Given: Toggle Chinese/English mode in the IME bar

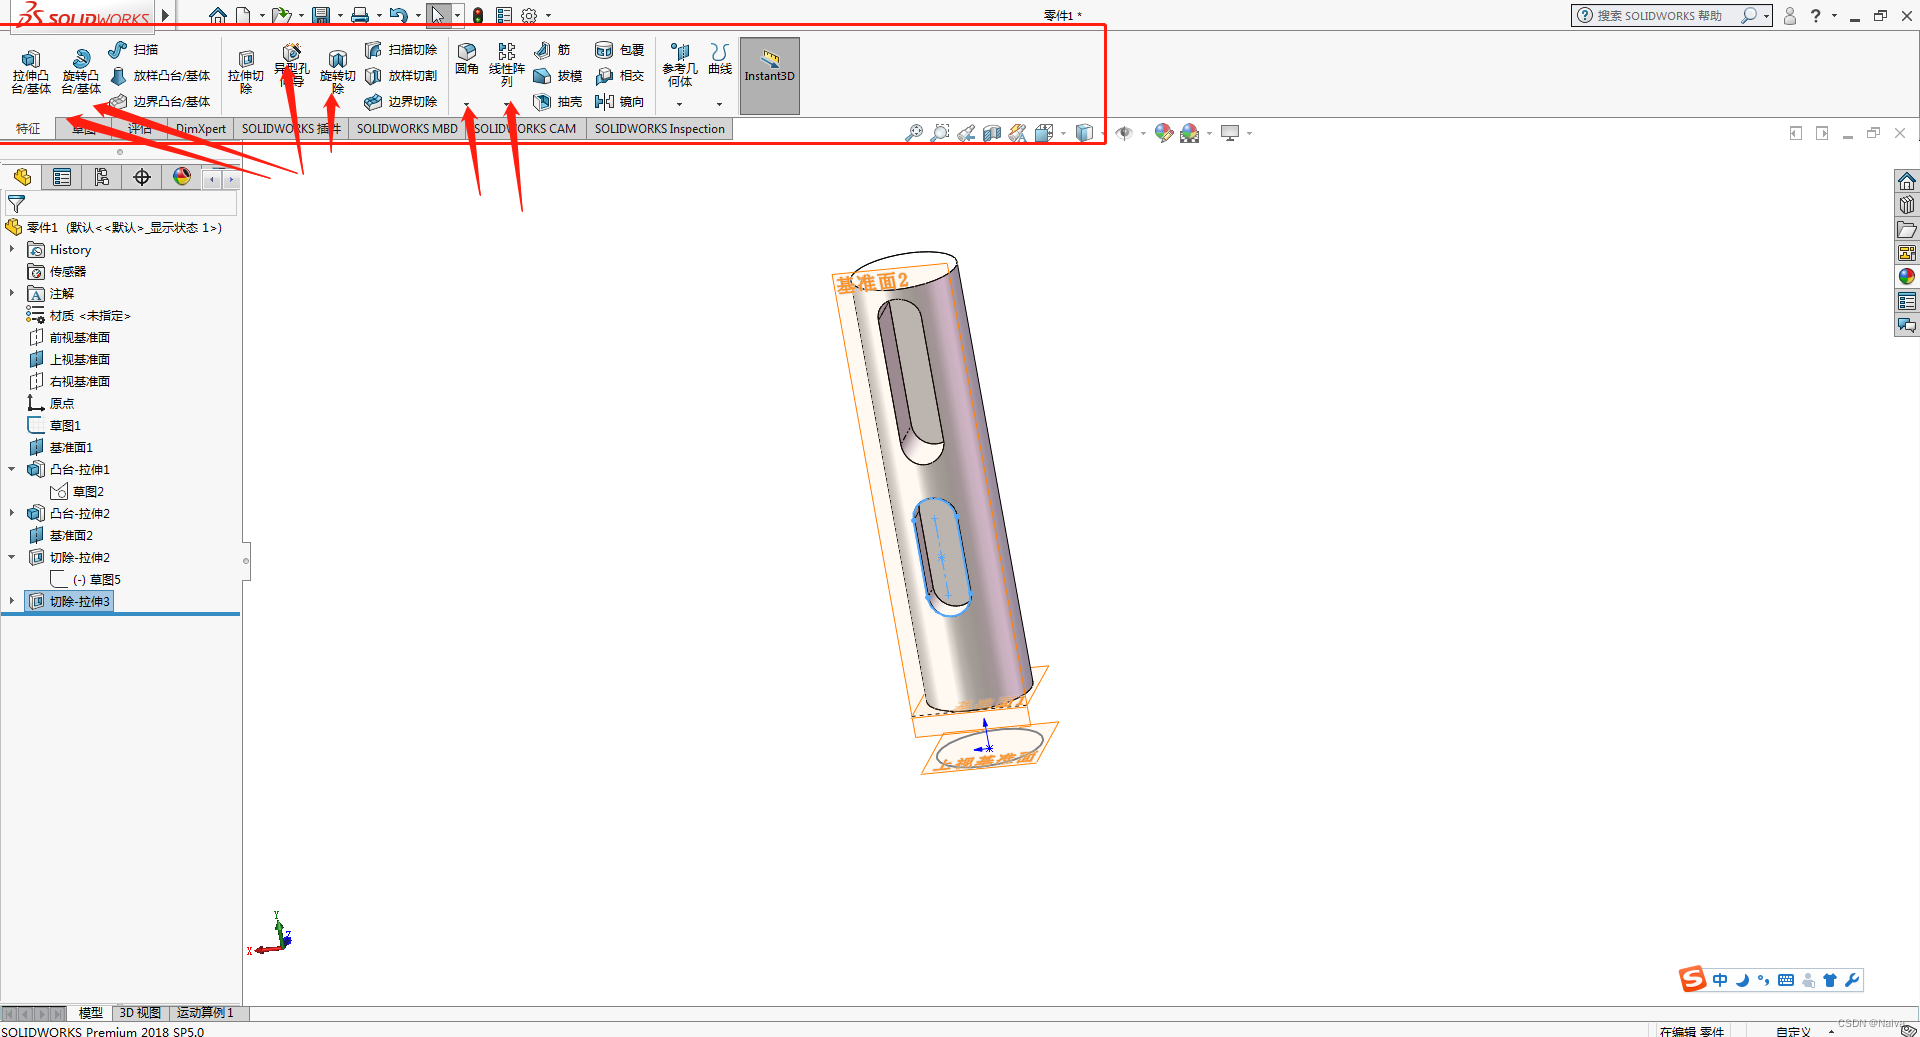Looking at the screenshot, I should (1720, 980).
